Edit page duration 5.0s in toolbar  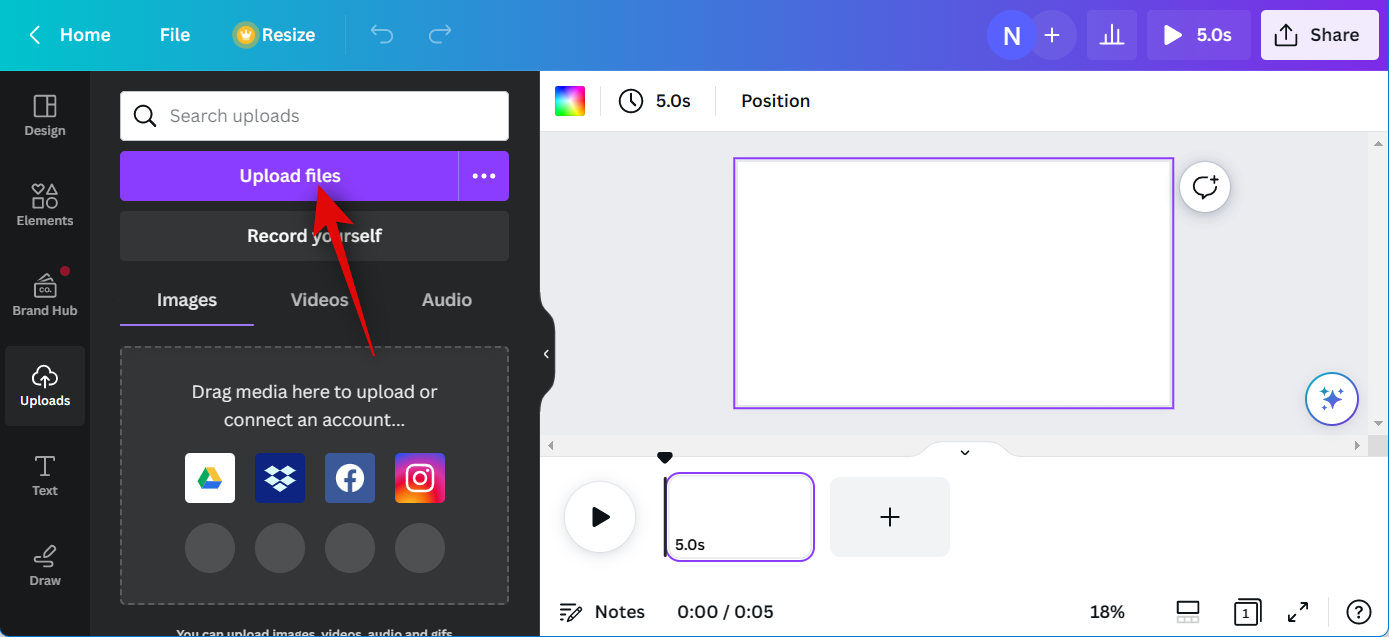point(655,101)
